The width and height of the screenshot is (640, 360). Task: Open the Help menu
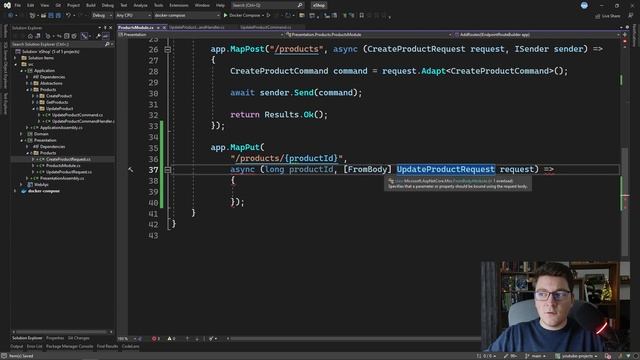point(220,5)
